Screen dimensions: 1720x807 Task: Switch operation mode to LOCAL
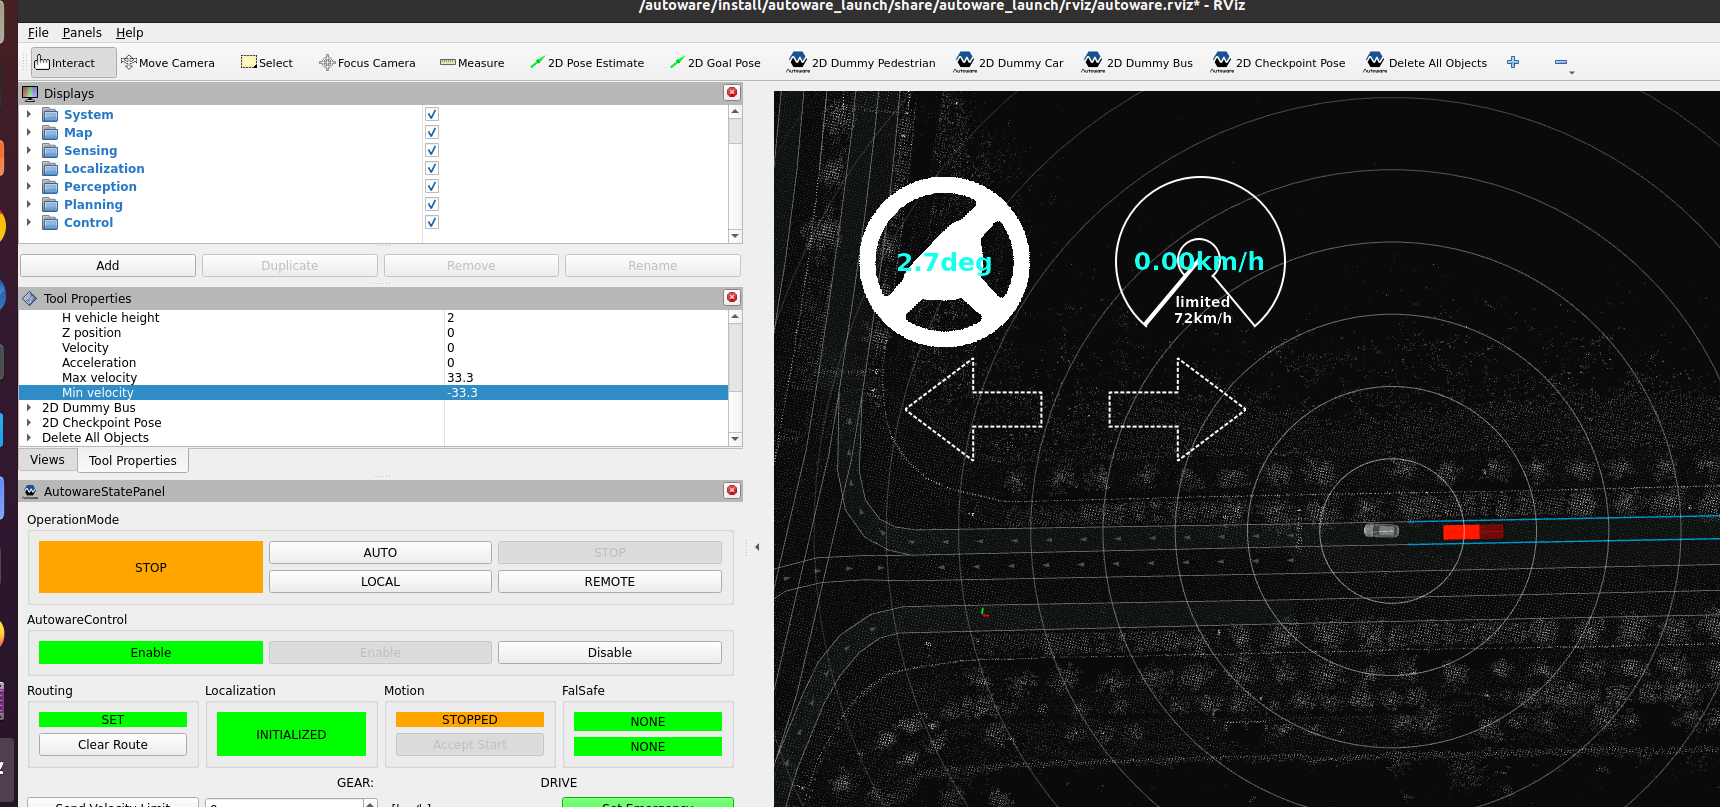(380, 582)
